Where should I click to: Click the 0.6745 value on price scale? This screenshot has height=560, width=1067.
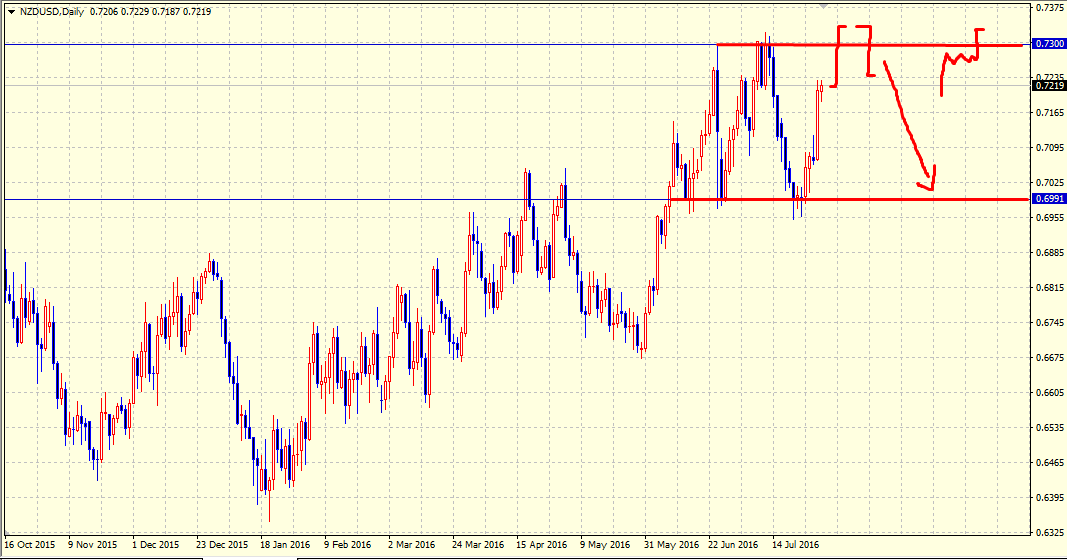(1050, 323)
